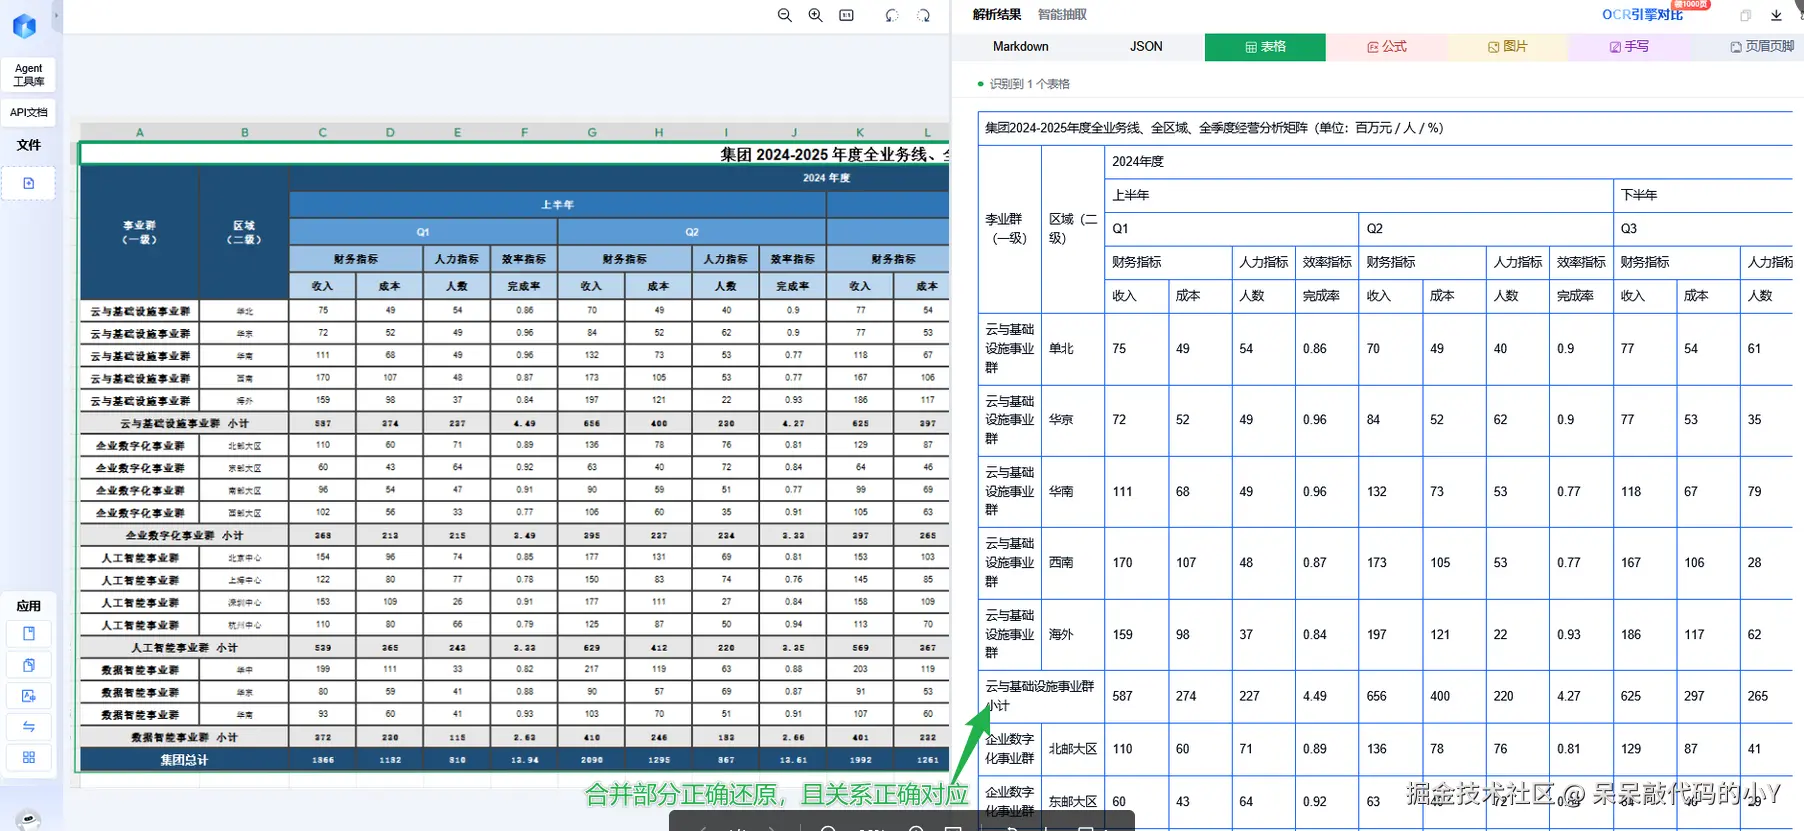
Task: Click the file upload icon under 文件
Action: pyautogui.click(x=28, y=183)
